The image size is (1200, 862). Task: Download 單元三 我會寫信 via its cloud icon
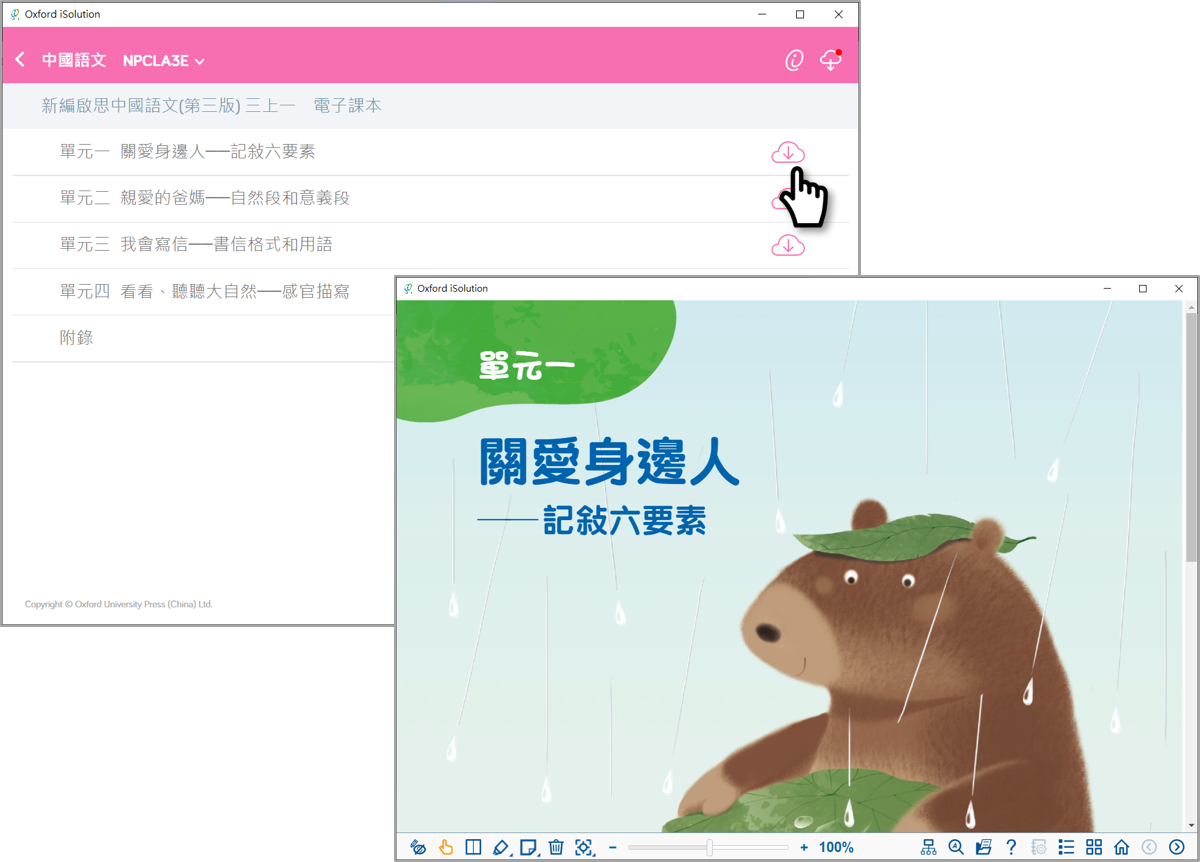(x=788, y=245)
